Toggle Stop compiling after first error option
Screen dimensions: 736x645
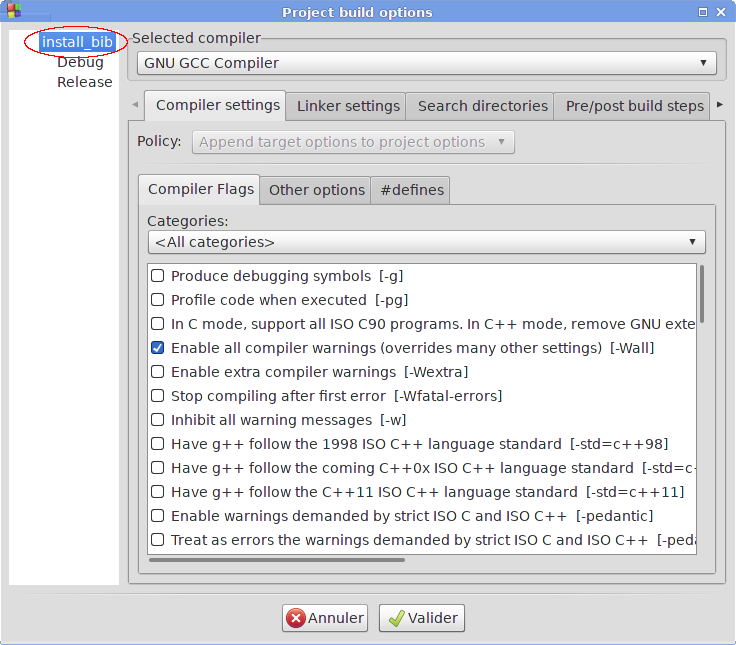click(157, 396)
